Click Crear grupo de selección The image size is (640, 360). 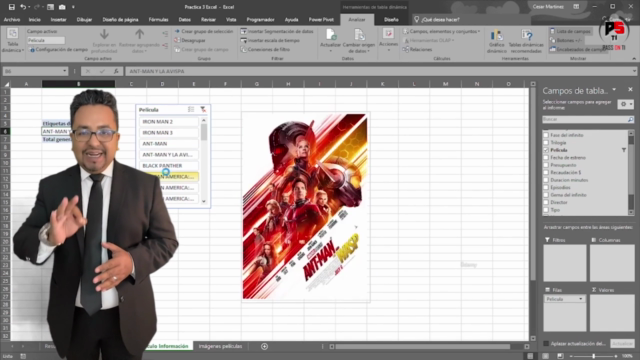[204, 31]
